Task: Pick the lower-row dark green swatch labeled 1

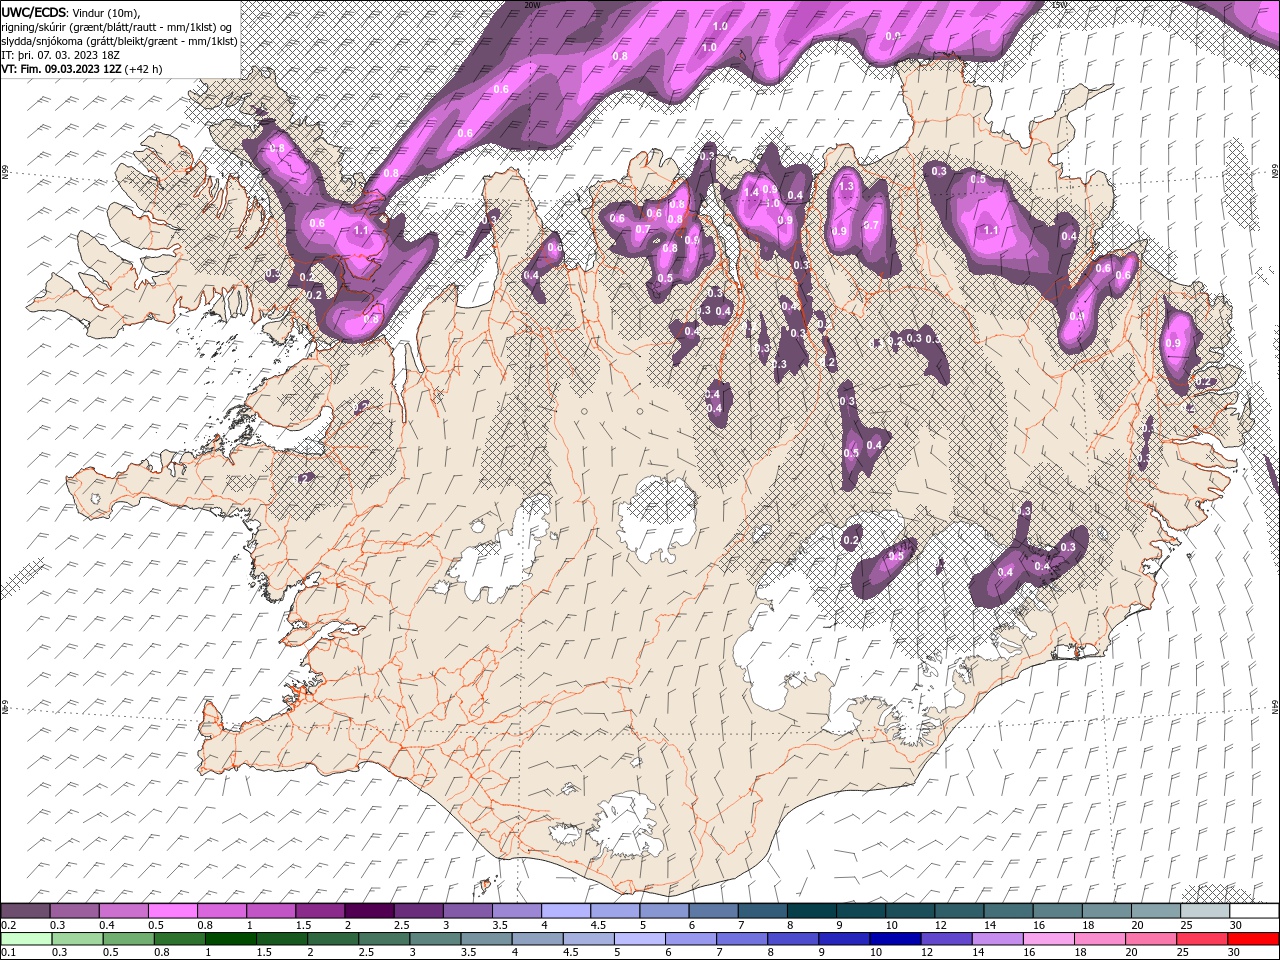Action: point(231,938)
